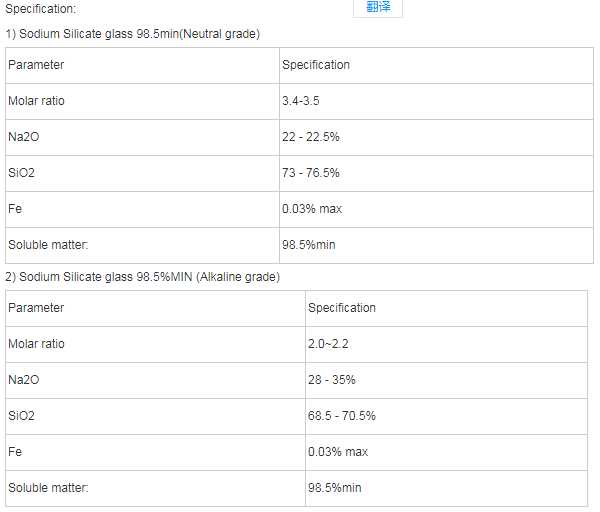Click Soluble matter label in Alkaline table

click(49, 488)
